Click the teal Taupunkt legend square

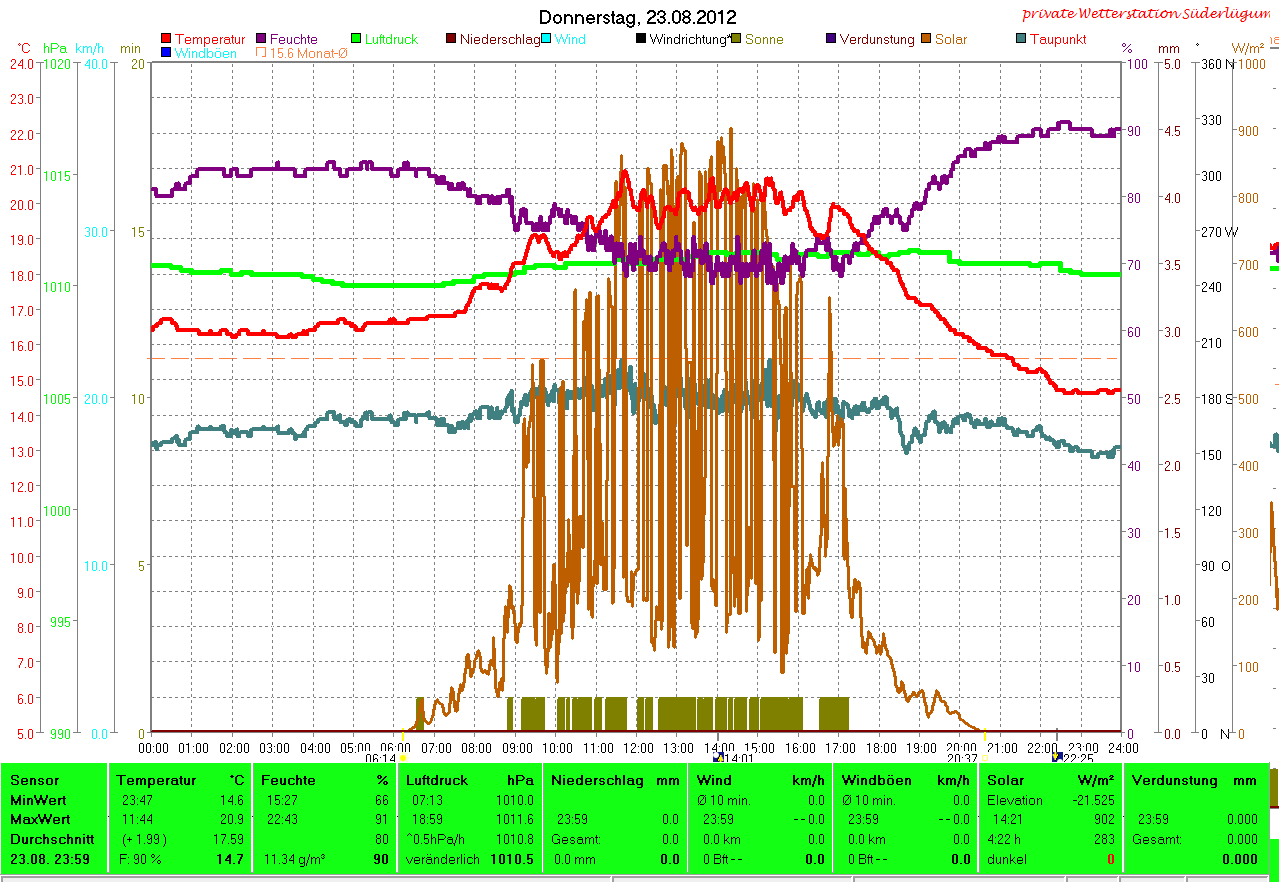[x=1021, y=39]
